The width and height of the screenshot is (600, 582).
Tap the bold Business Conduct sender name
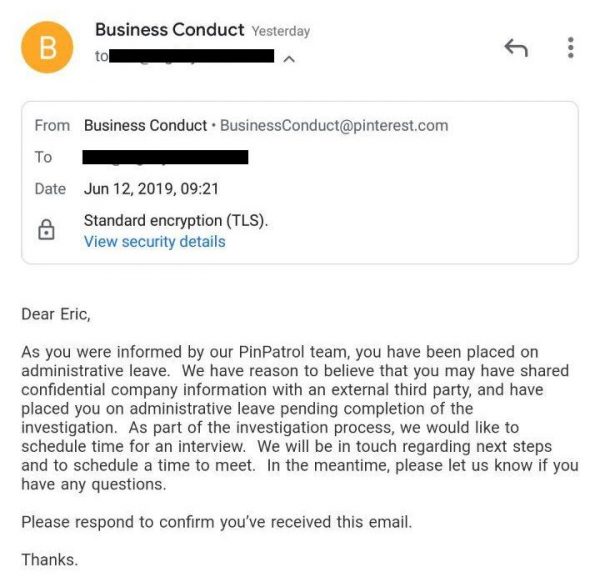click(169, 30)
